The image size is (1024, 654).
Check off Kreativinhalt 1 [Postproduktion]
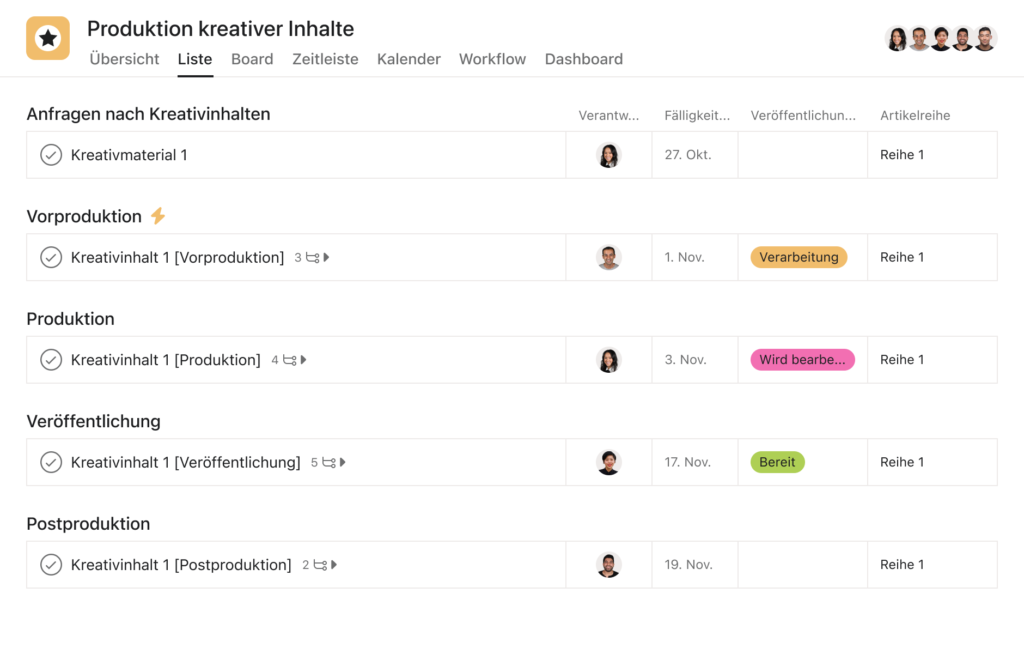click(x=51, y=565)
